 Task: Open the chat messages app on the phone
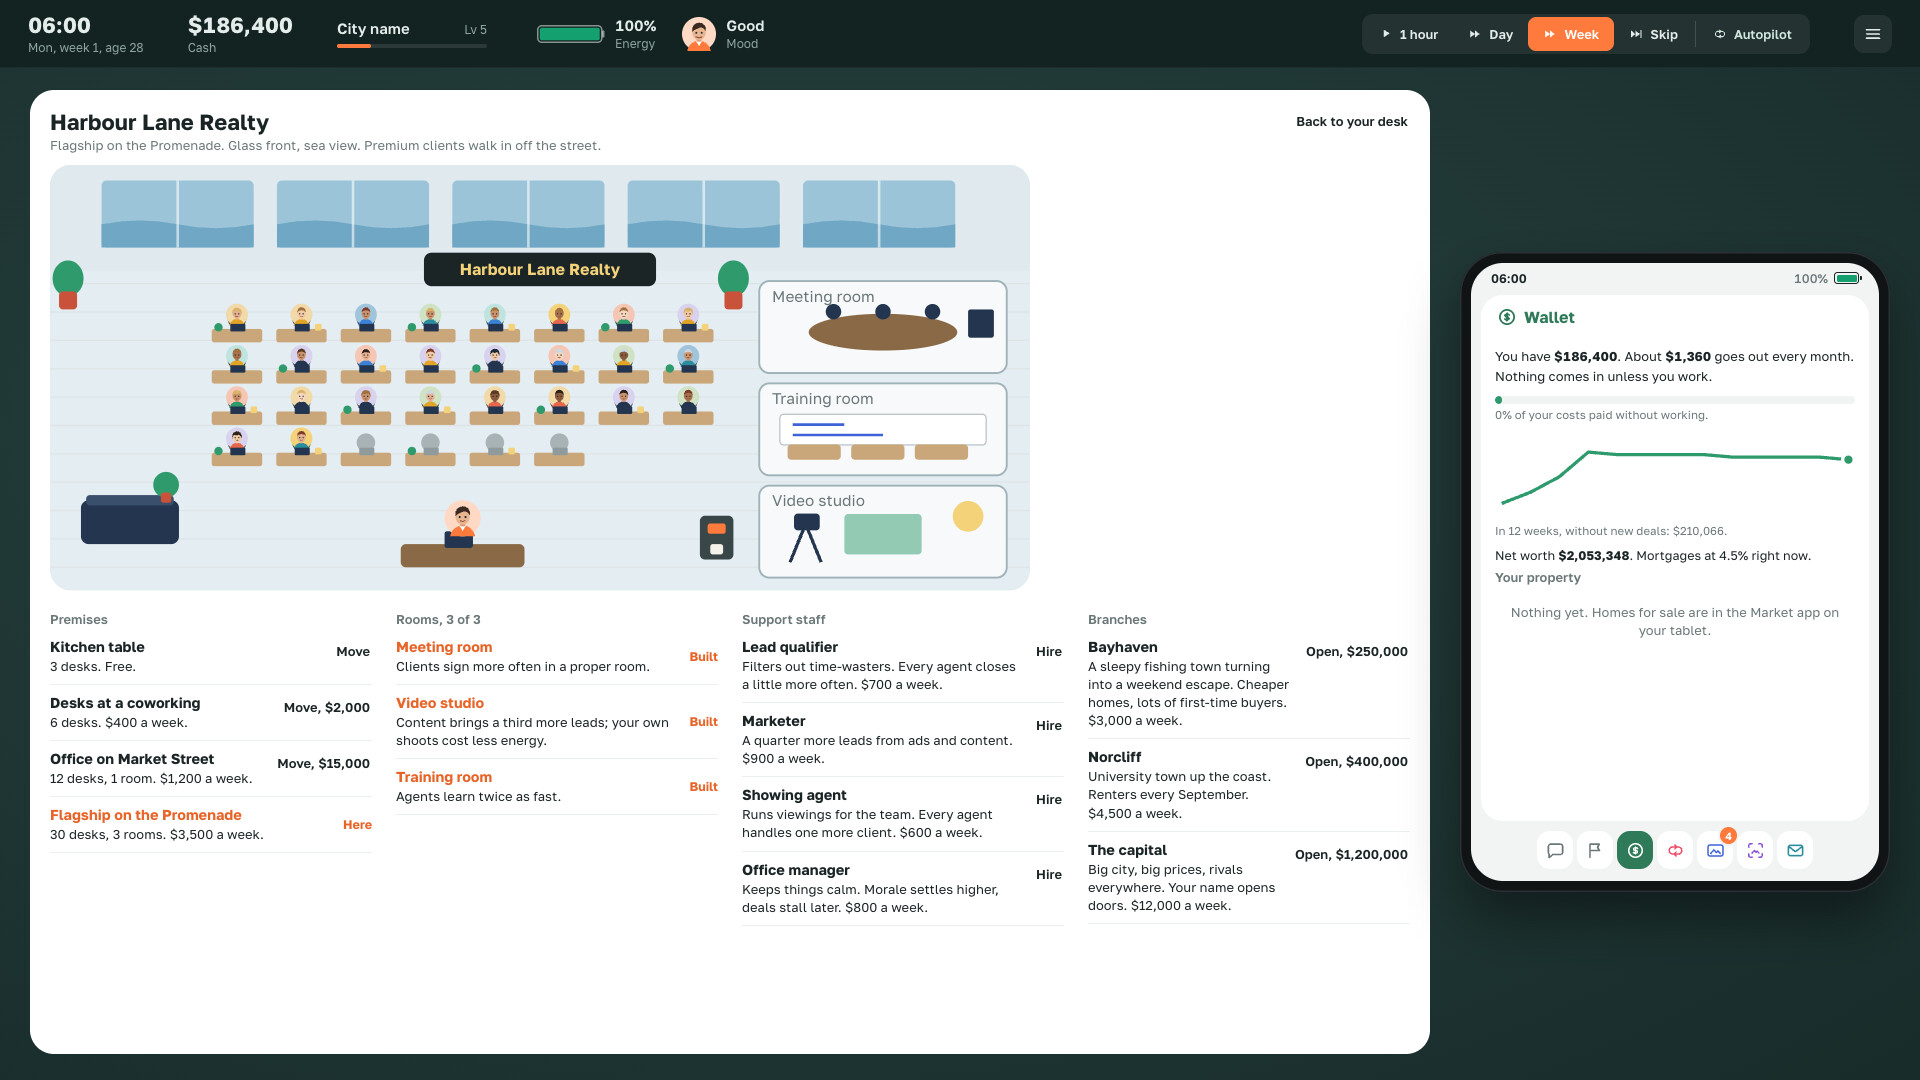pyautogui.click(x=1555, y=851)
